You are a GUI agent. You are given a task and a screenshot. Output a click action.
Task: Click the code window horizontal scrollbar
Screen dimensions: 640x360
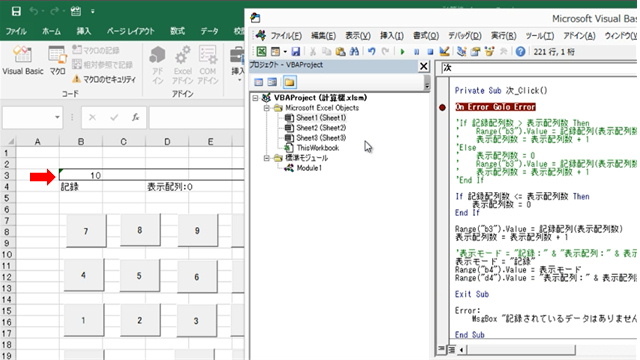pyautogui.click(x=521, y=350)
